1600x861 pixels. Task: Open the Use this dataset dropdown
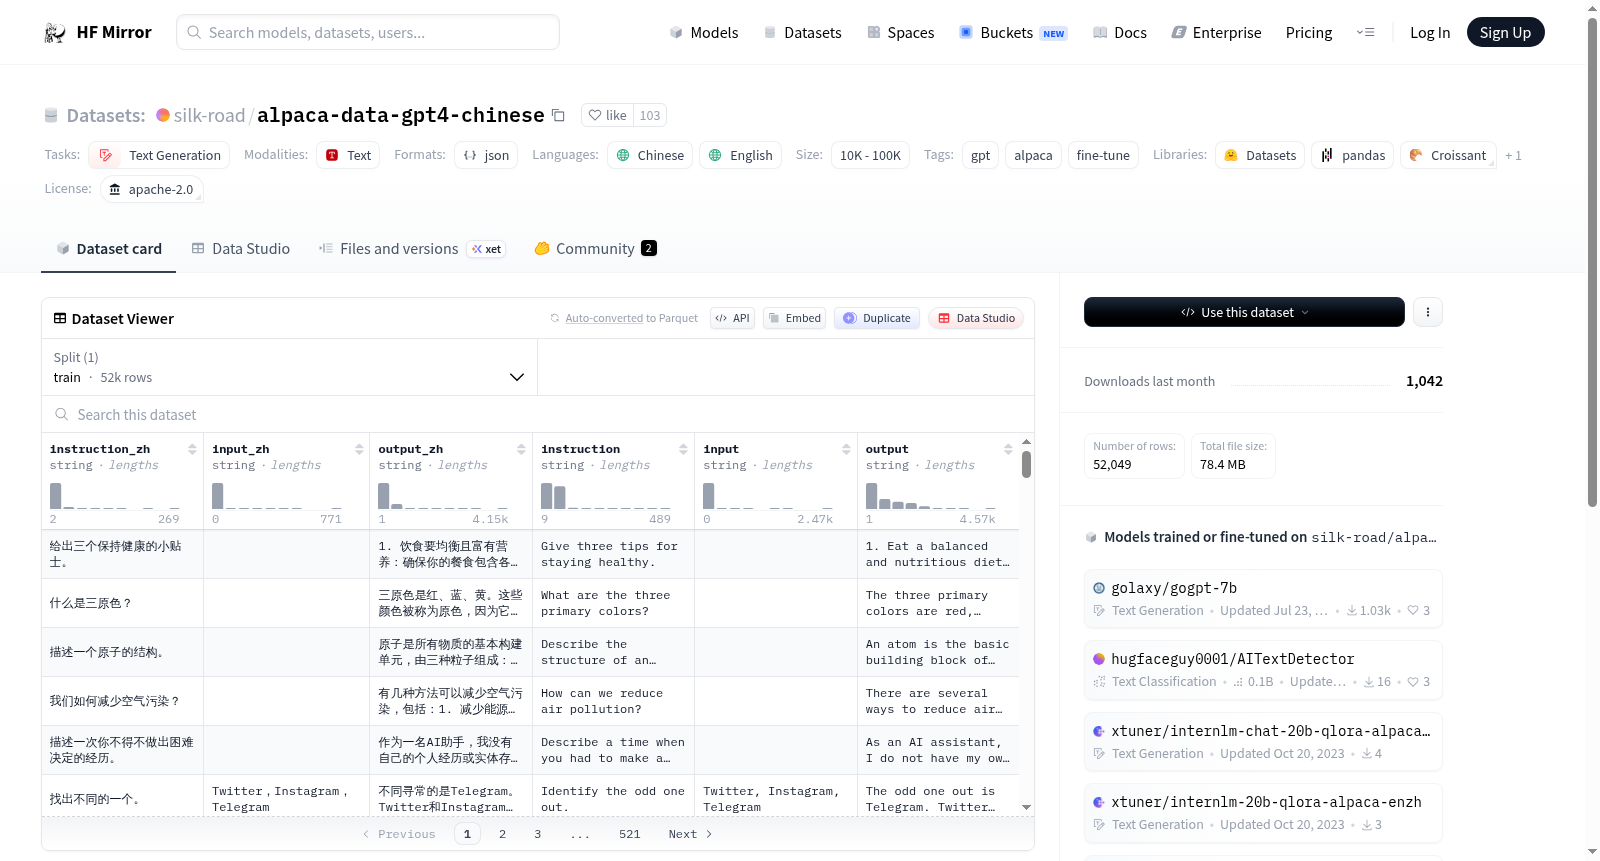pyautogui.click(x=1244, y=312)
